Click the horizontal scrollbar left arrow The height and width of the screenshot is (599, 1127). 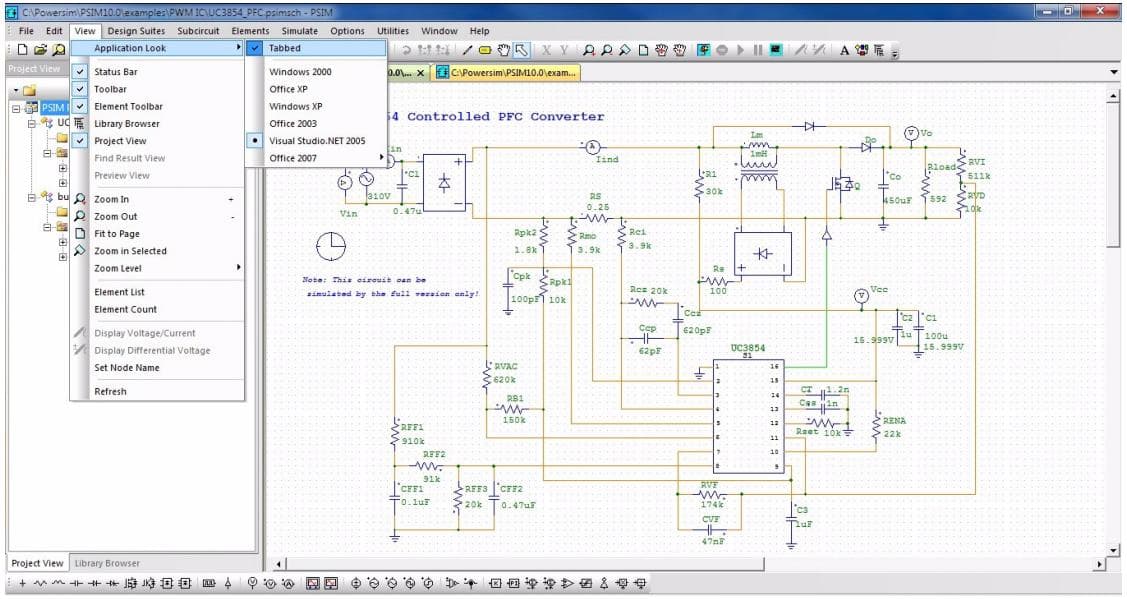pos(279,564)
